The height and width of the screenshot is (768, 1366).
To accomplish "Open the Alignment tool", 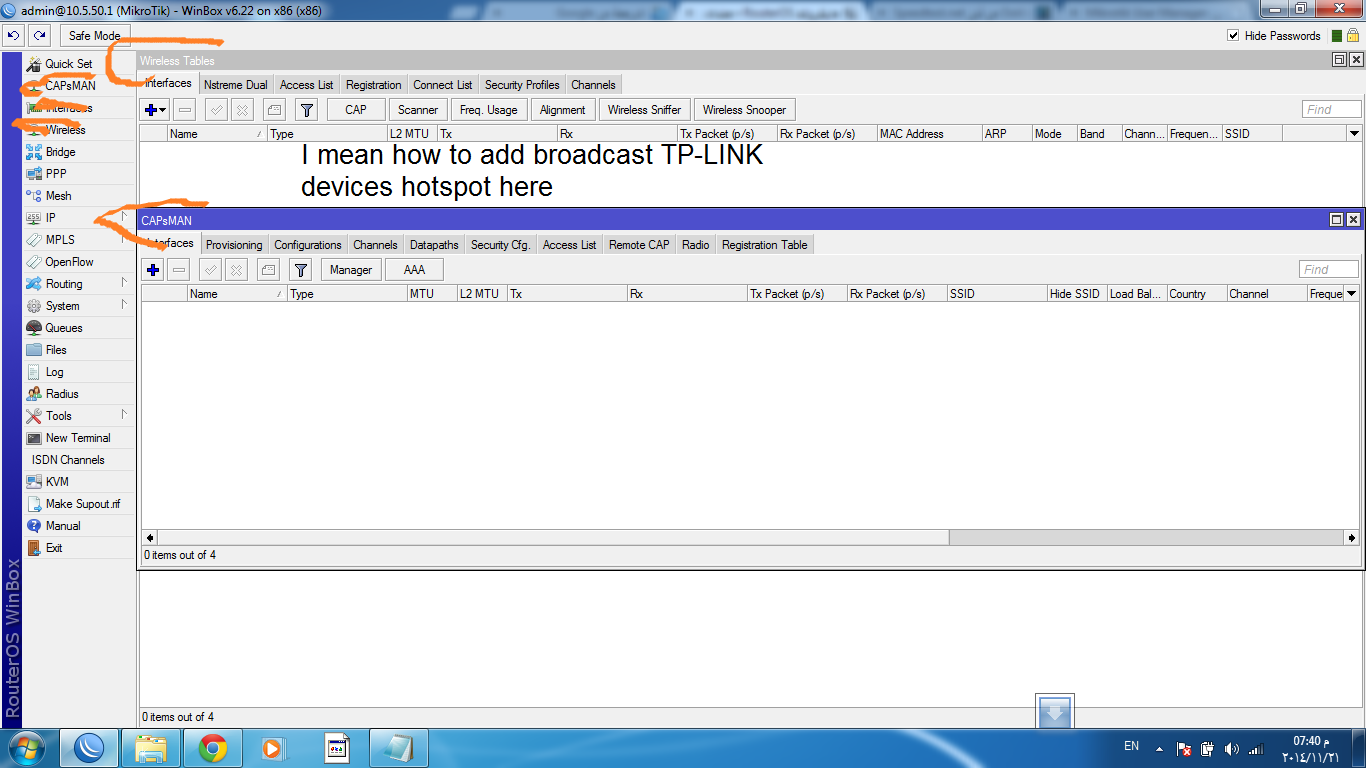I will point(563,110).
